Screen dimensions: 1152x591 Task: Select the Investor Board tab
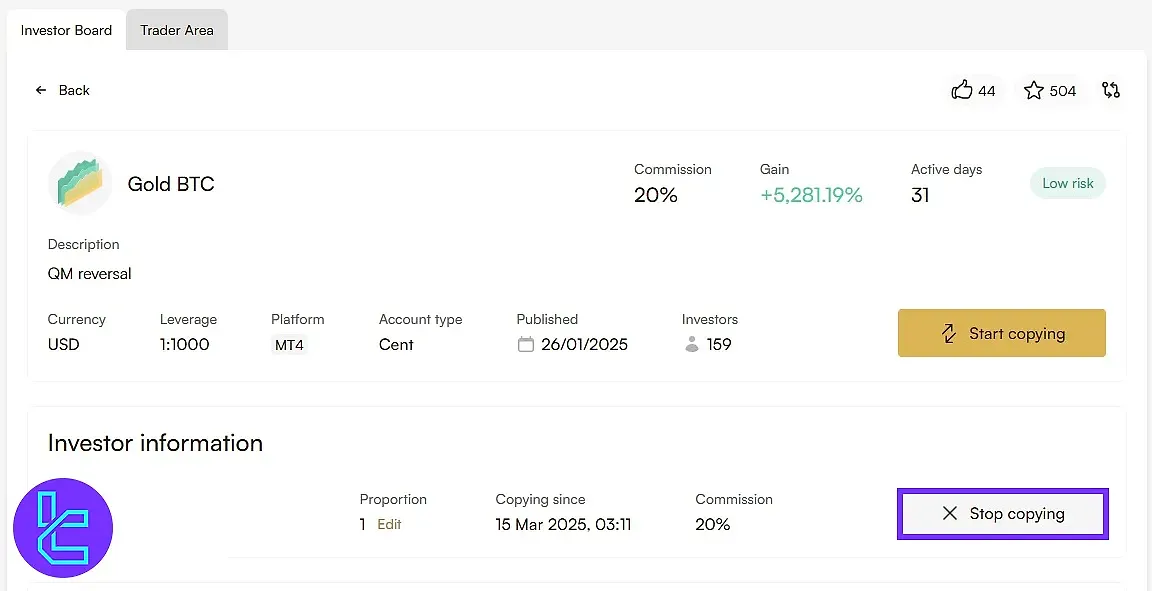point(65,30)
